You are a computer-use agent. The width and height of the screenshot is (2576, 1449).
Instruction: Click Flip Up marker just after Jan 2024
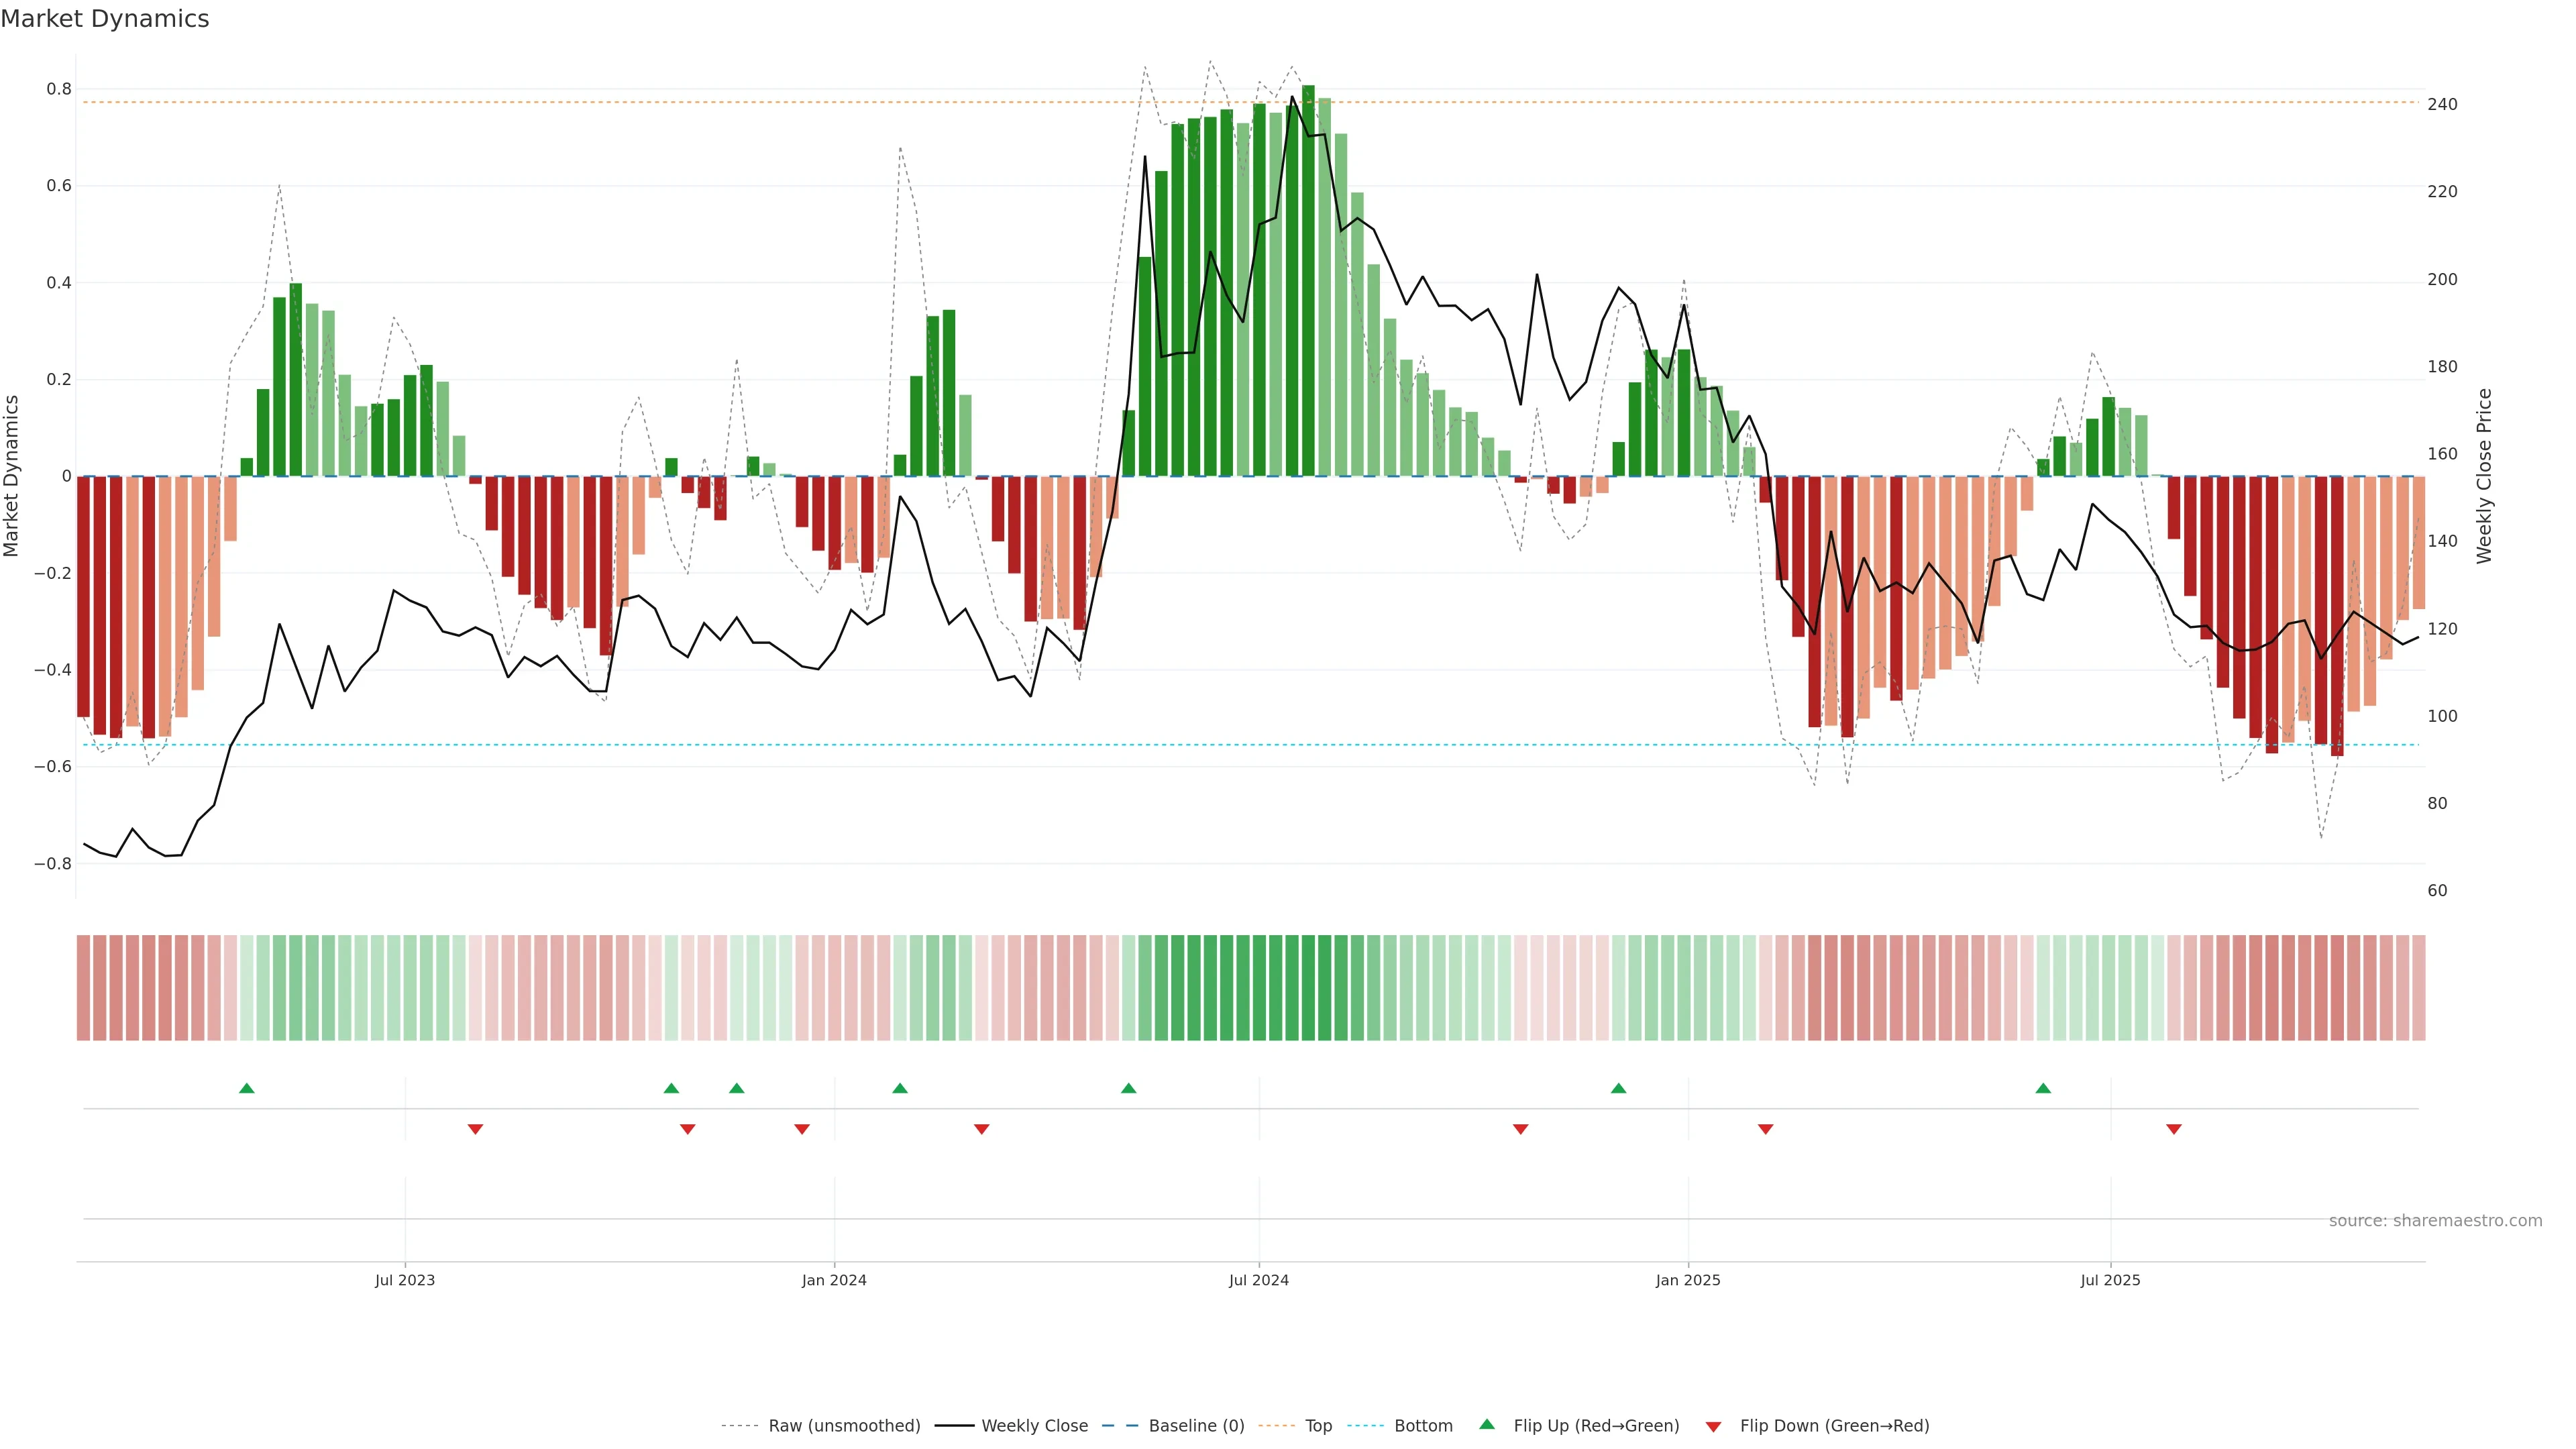click(x=900, y=1088)
